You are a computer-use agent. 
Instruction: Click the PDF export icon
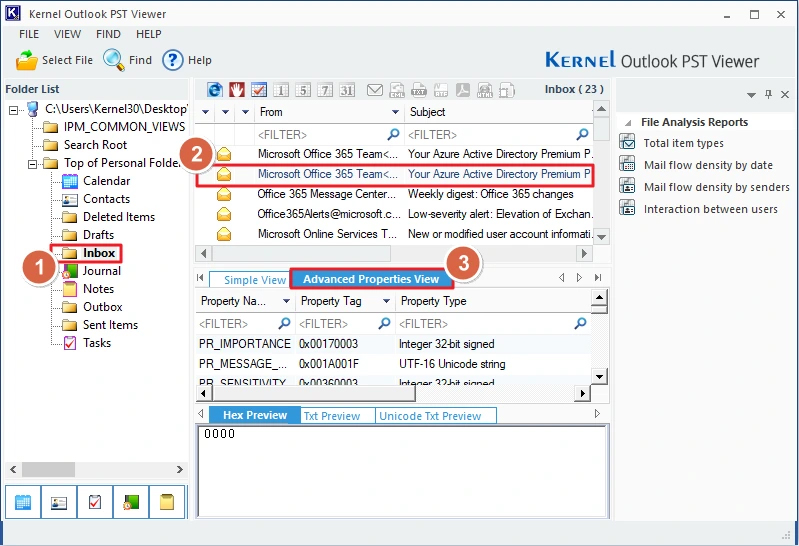click(463, 90)
